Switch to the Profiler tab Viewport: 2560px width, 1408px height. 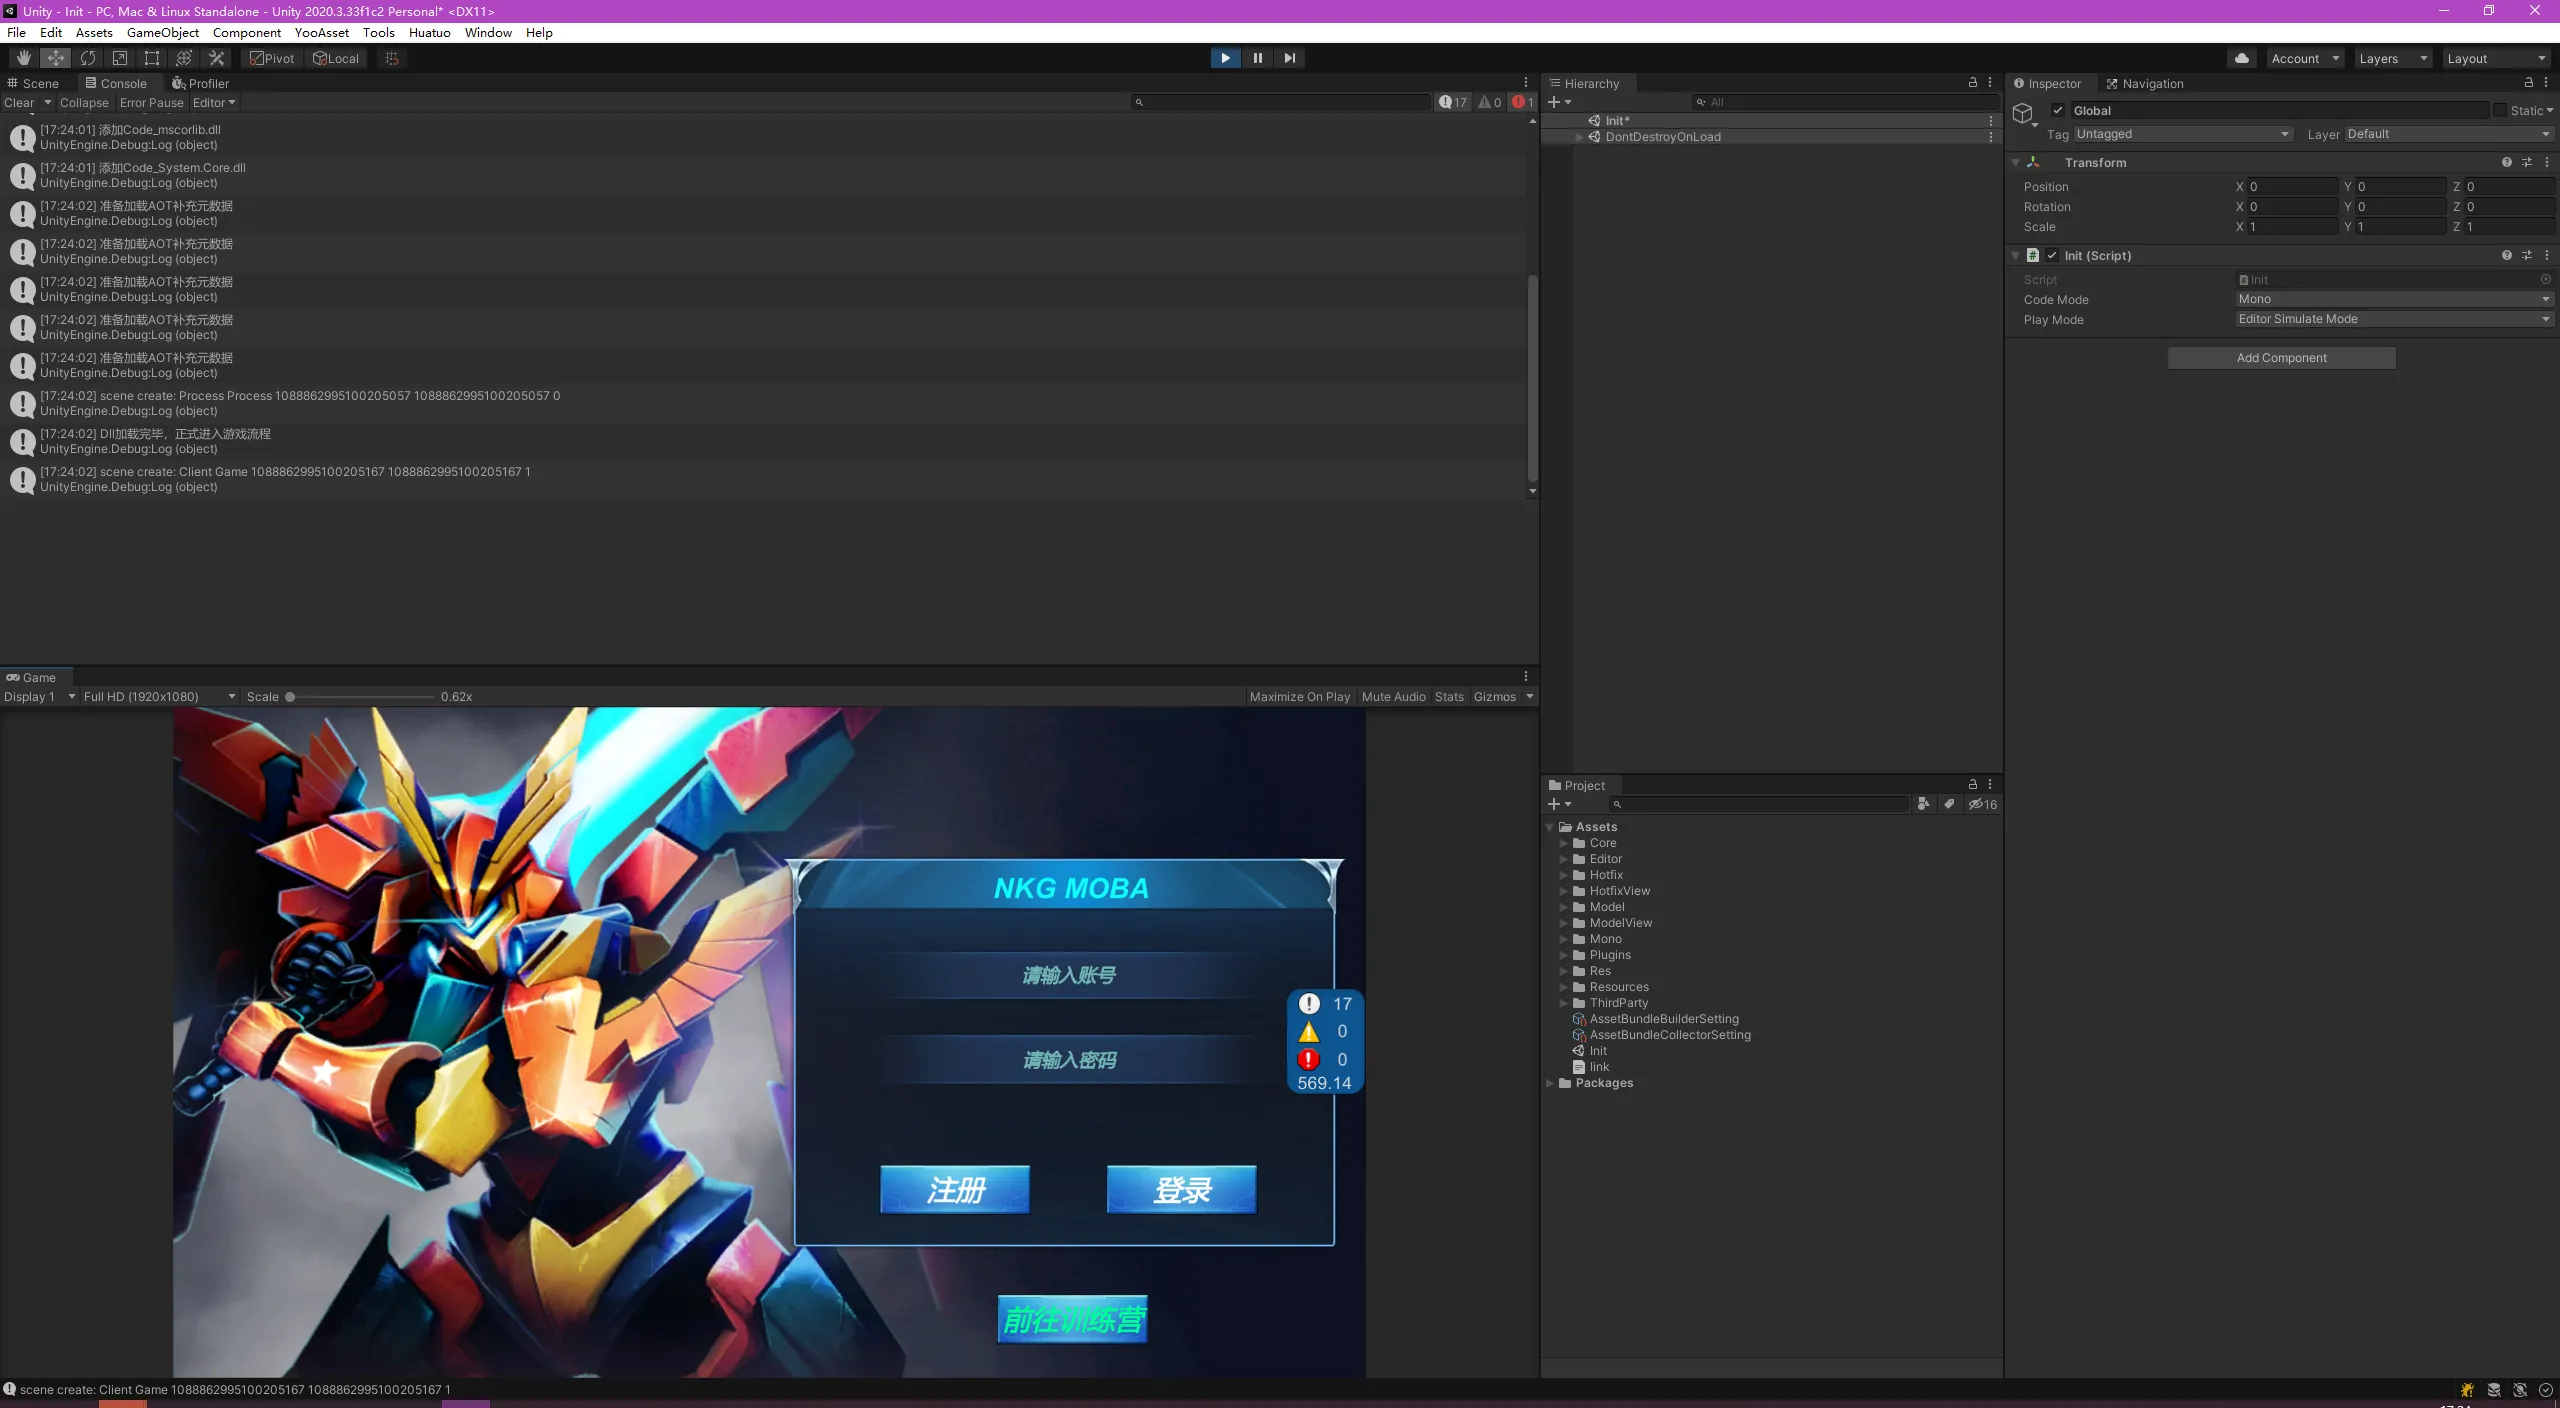click(x=200, y=83)
